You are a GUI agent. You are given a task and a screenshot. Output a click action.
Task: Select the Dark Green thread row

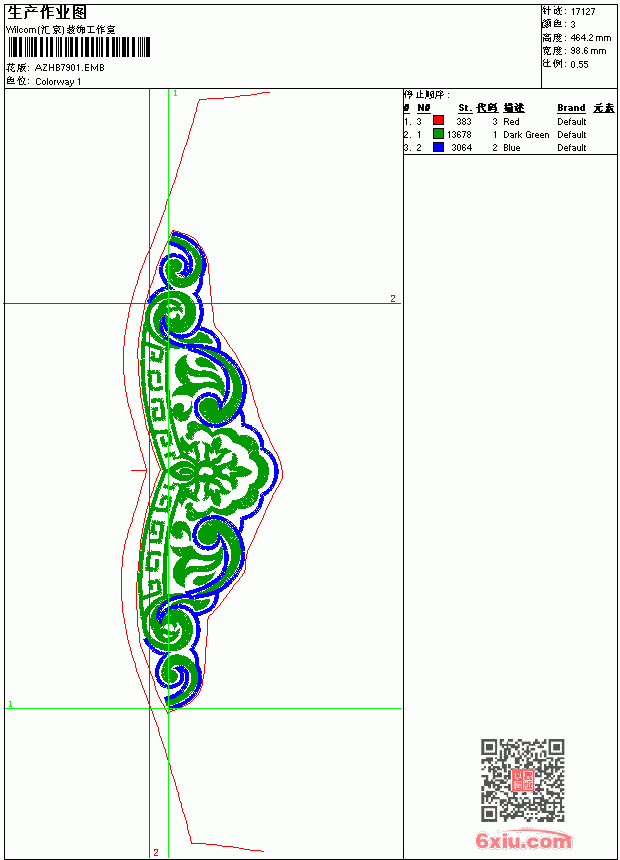pyautogui.click(x=510, y=134)
